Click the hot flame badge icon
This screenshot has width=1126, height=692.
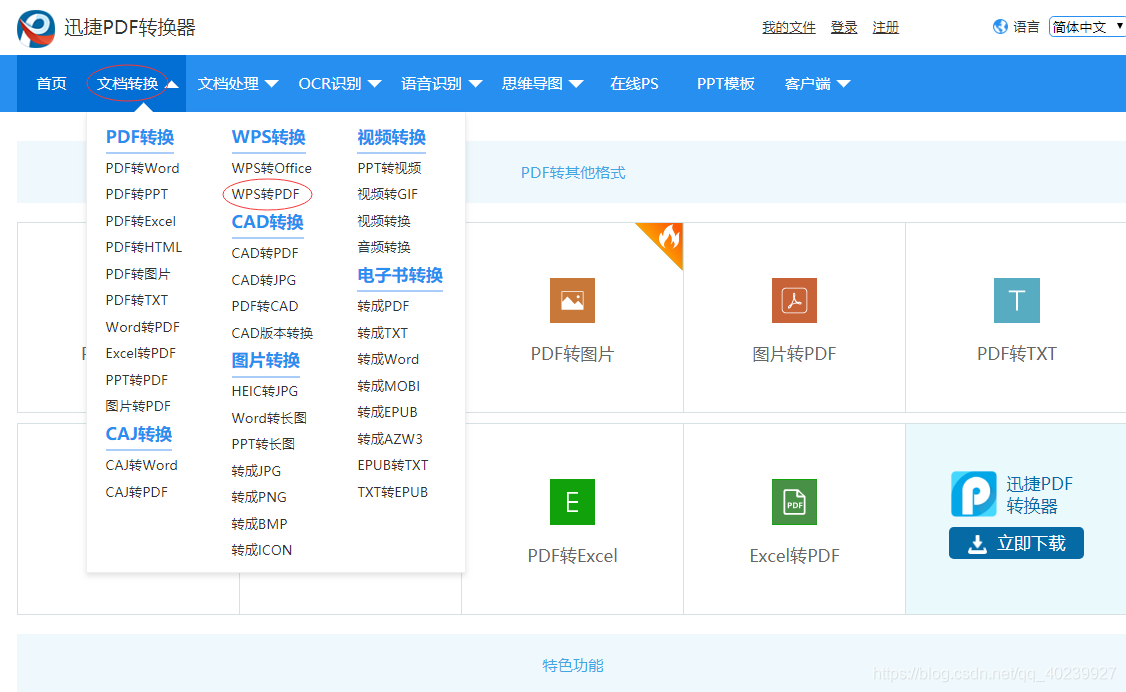tap(669, 237)
